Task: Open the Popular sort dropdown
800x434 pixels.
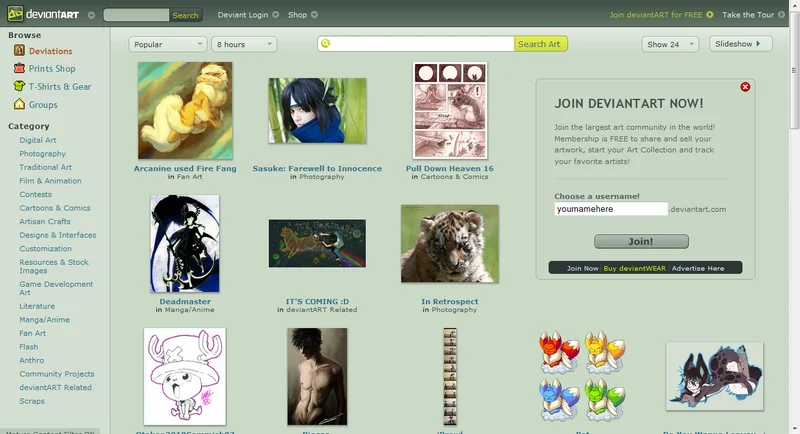Action: [167, 44]
